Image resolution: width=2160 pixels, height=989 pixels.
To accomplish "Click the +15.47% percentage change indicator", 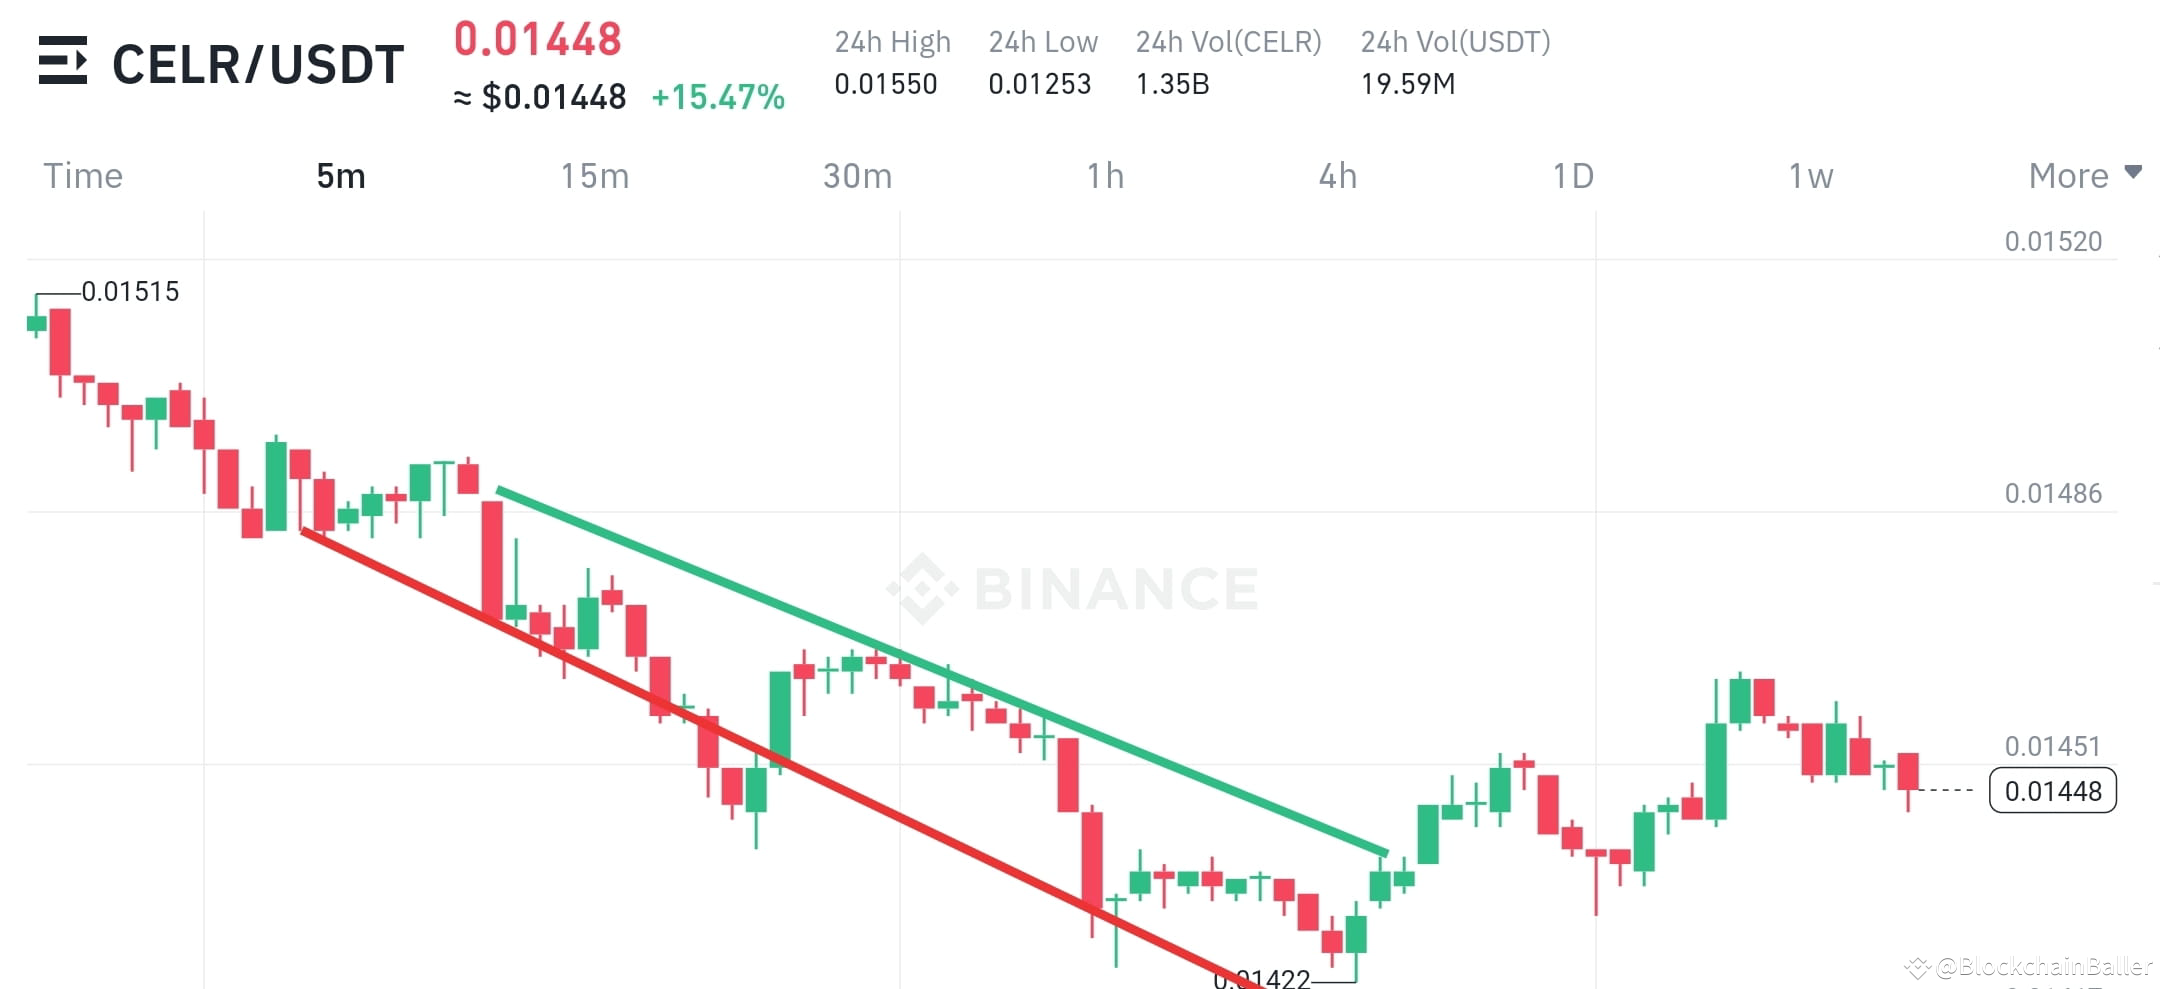I will point(718,96).
